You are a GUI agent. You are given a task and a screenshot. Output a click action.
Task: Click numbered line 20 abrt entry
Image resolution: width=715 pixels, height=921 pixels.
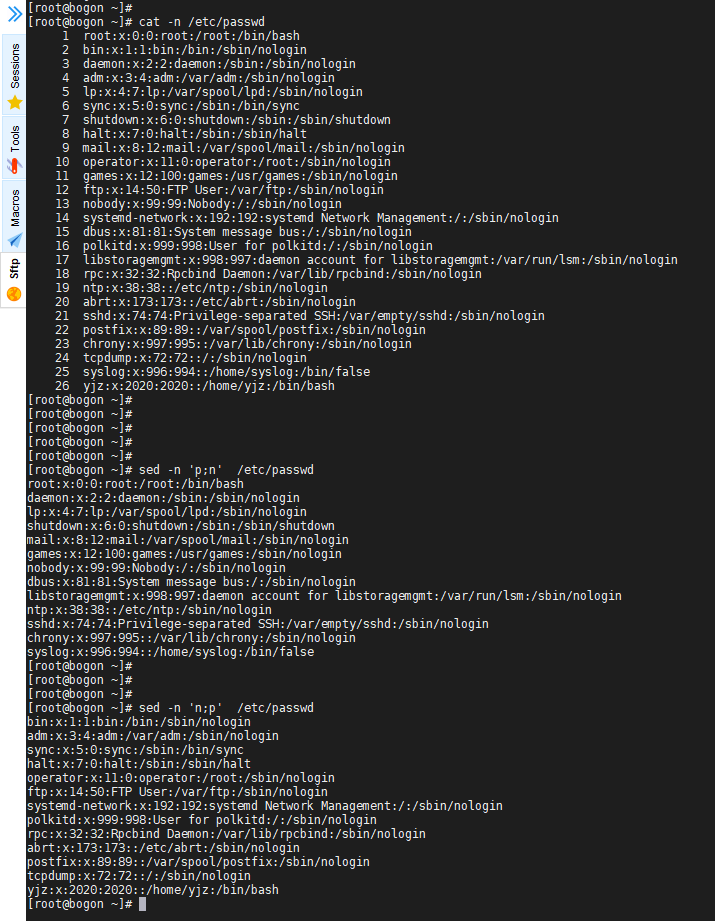click(206, 302)
